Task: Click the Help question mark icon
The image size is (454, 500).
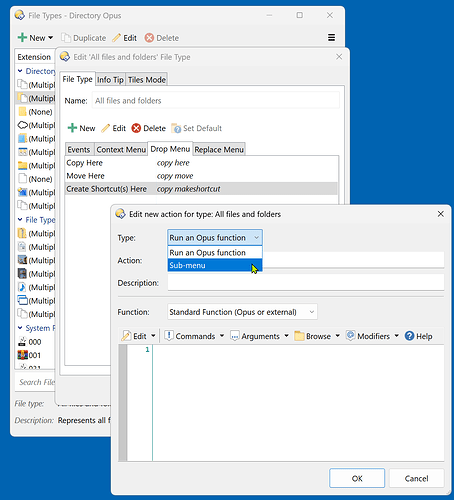Action: [409, 336]
